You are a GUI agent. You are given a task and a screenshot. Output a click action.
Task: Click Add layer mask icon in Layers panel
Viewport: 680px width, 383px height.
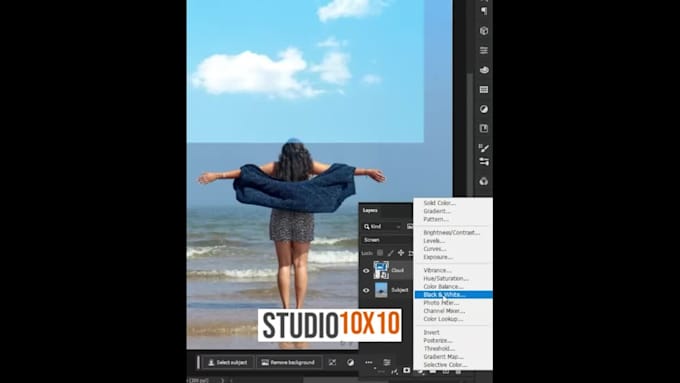(406, 370)
